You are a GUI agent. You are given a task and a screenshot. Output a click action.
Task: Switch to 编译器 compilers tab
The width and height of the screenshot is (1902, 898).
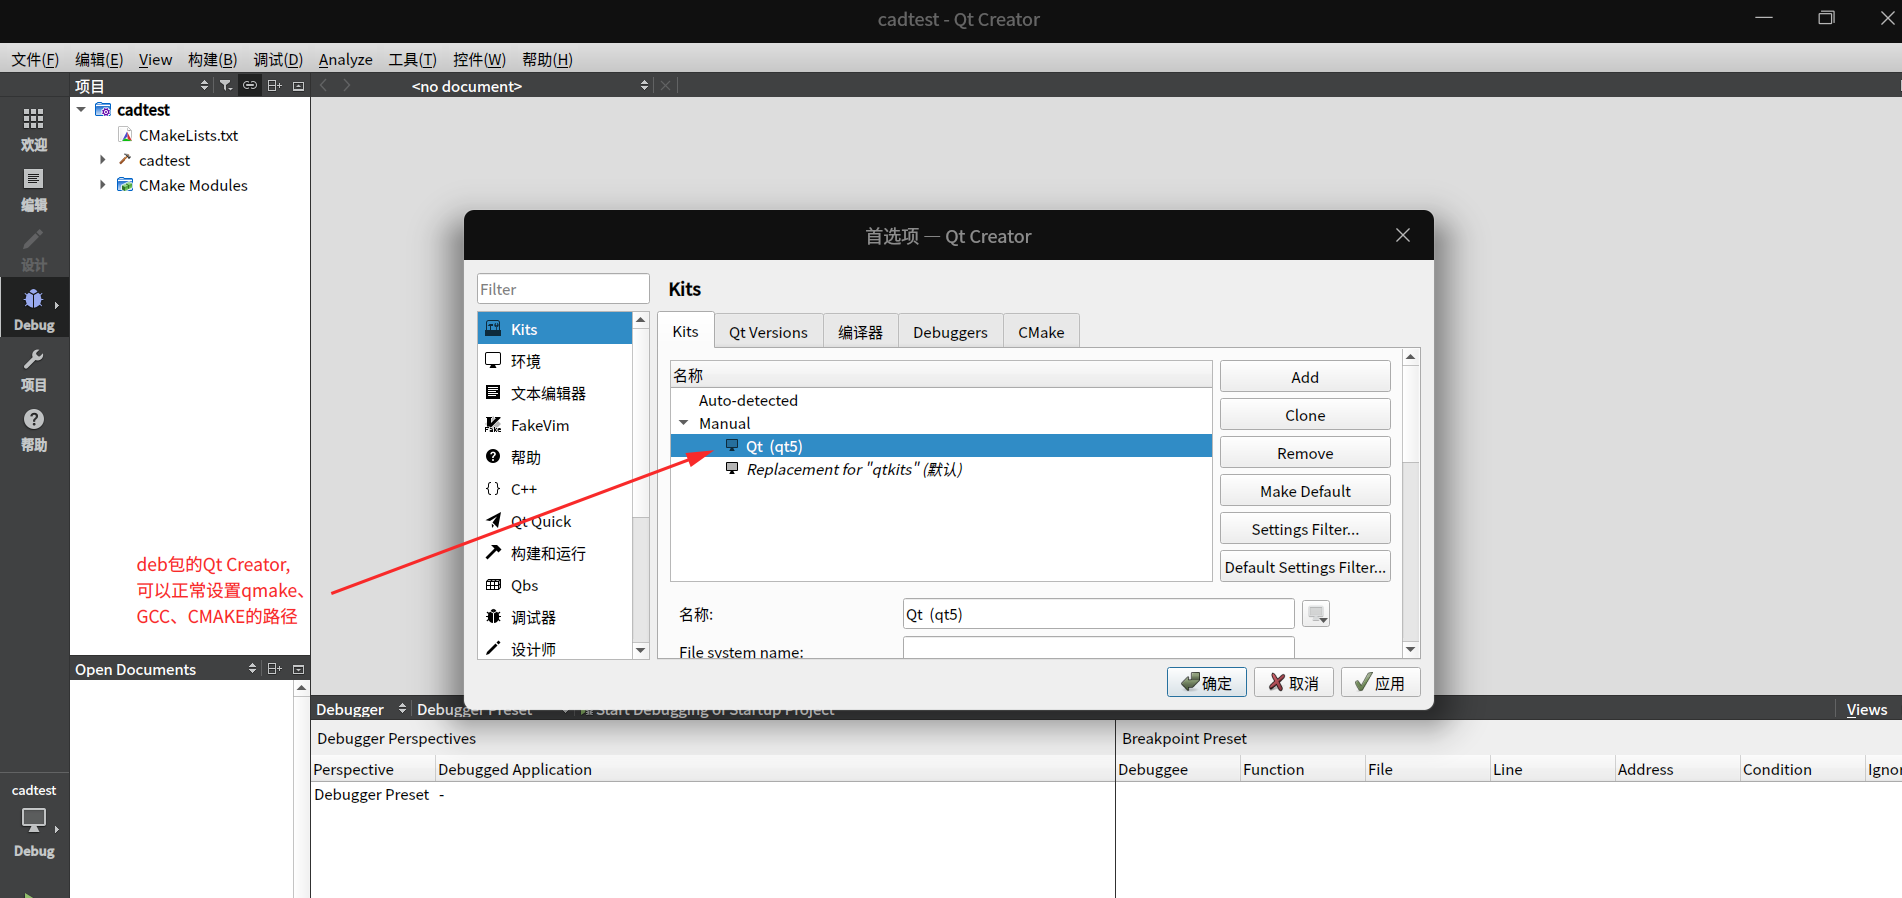(x=860, y=332)
